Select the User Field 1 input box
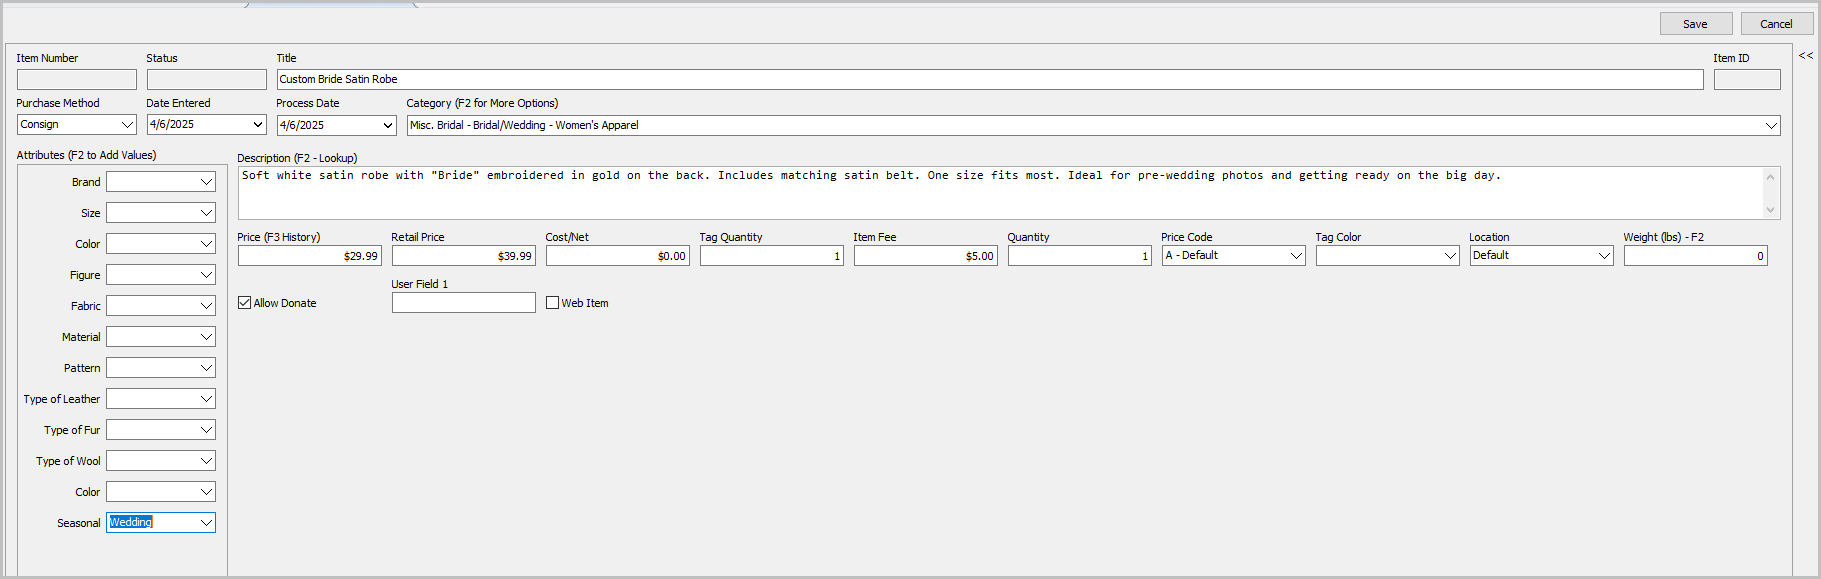This screenshot has width=1821, height=579. pos(464,302)
